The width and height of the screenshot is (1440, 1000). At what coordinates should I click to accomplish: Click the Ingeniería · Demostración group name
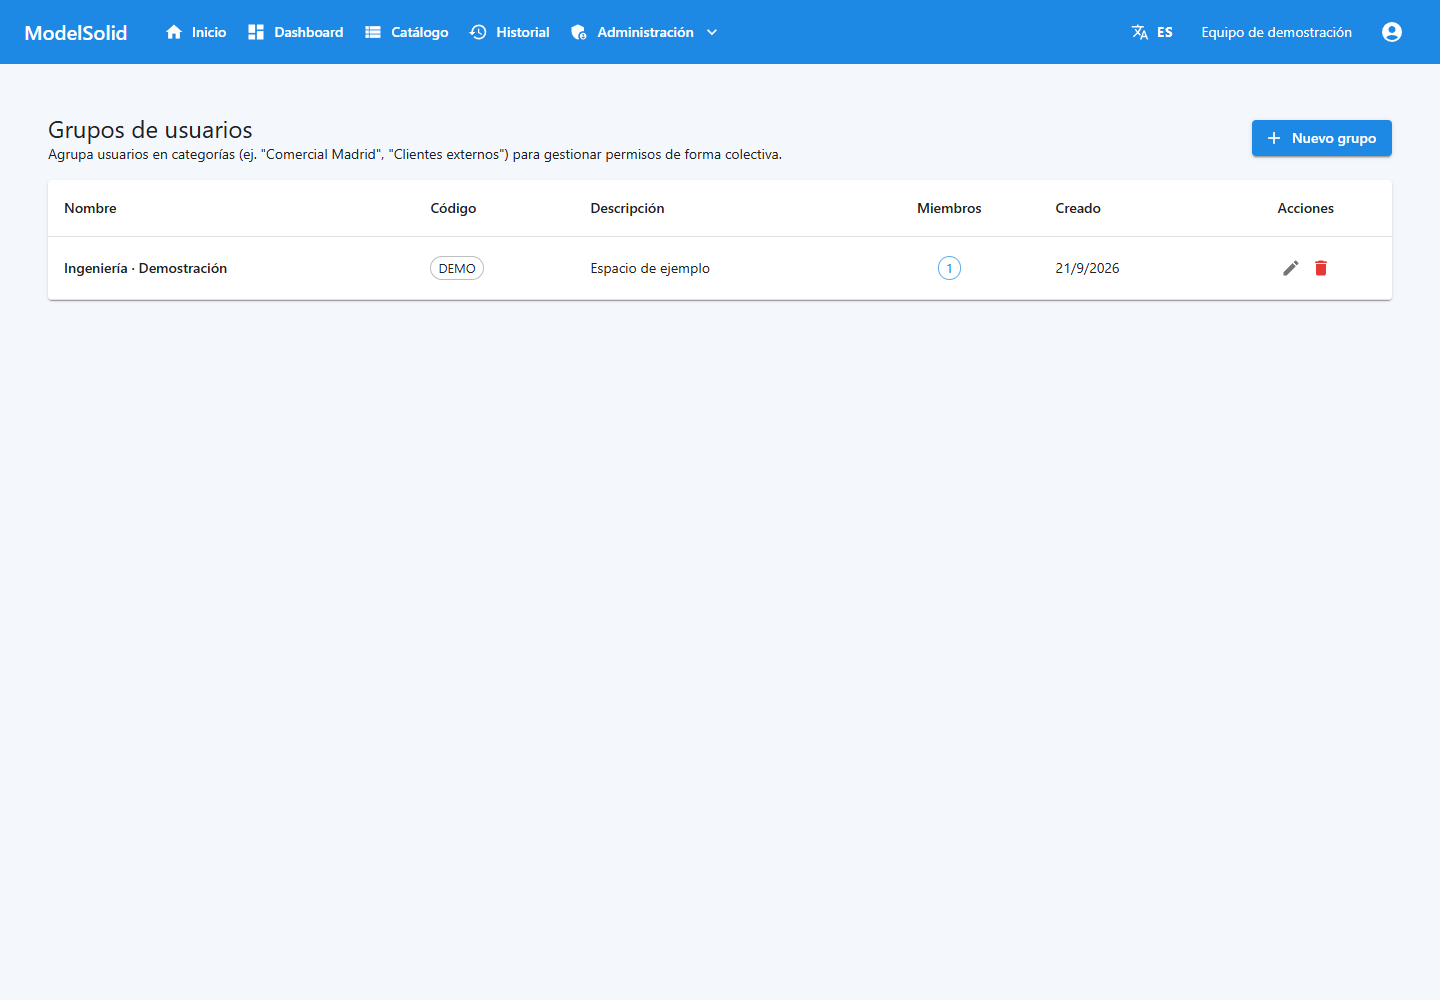(145, 268)
